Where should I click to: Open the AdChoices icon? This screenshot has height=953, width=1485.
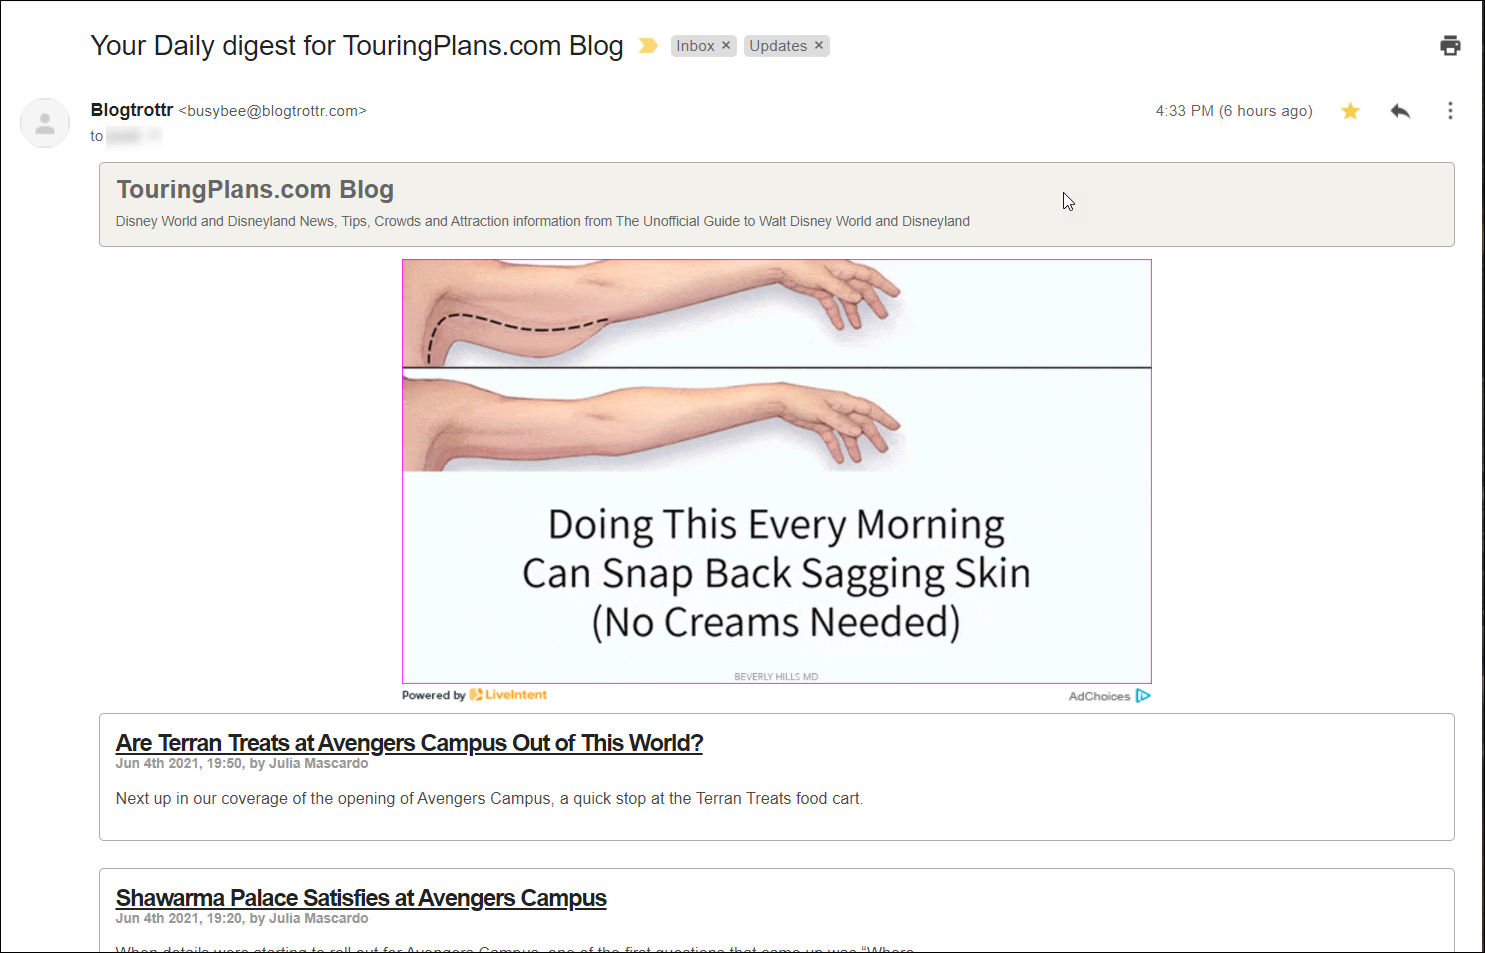(1143, 696)
